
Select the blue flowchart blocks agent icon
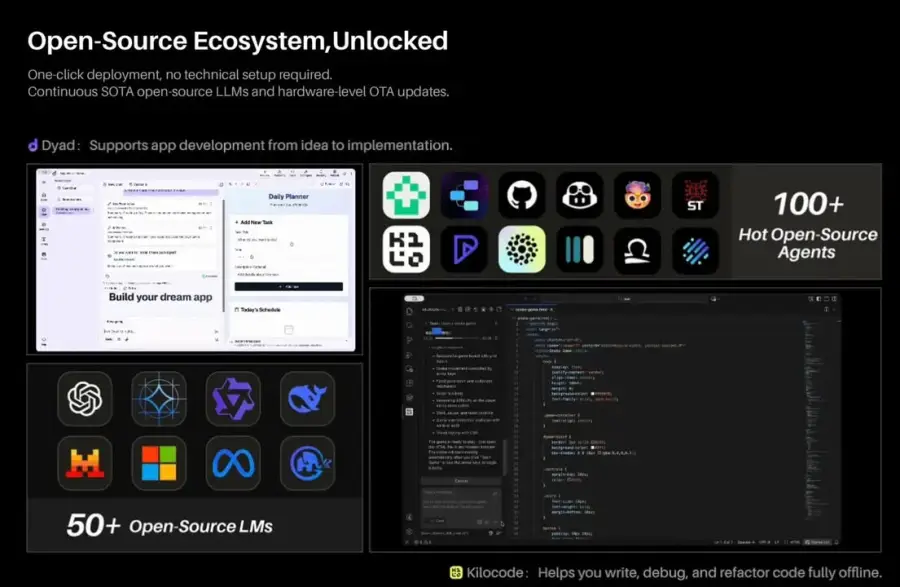click(464, 195)
